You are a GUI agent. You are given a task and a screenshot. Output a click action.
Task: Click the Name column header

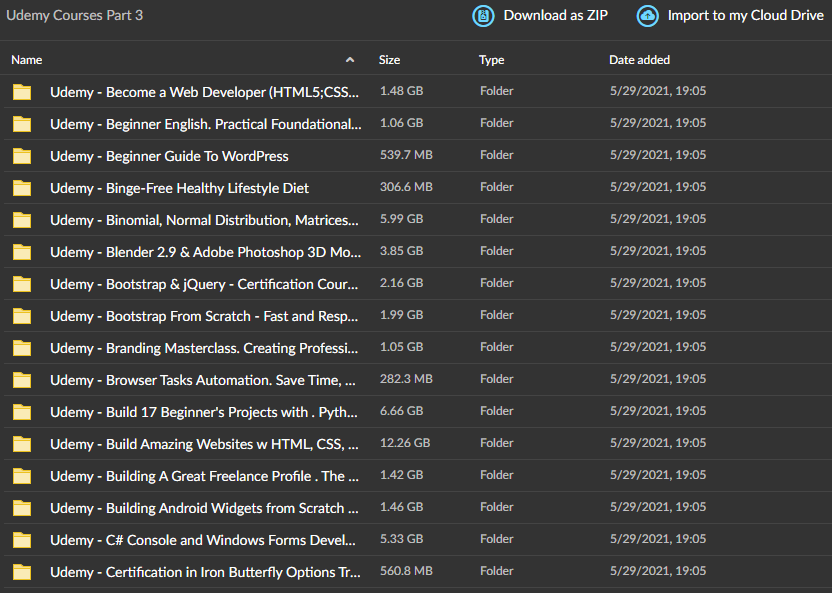point(27,60)
